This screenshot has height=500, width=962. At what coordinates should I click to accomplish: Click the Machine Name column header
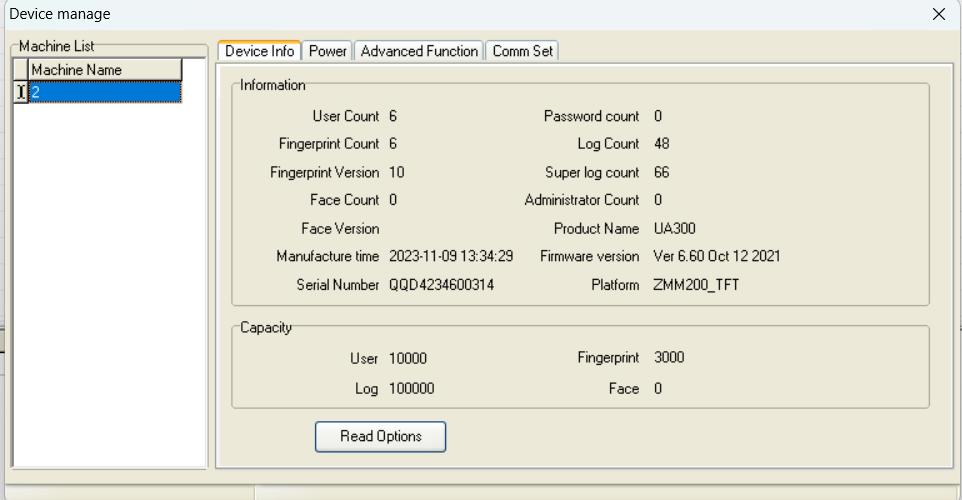pyautogui.click(x=105, y=70)
